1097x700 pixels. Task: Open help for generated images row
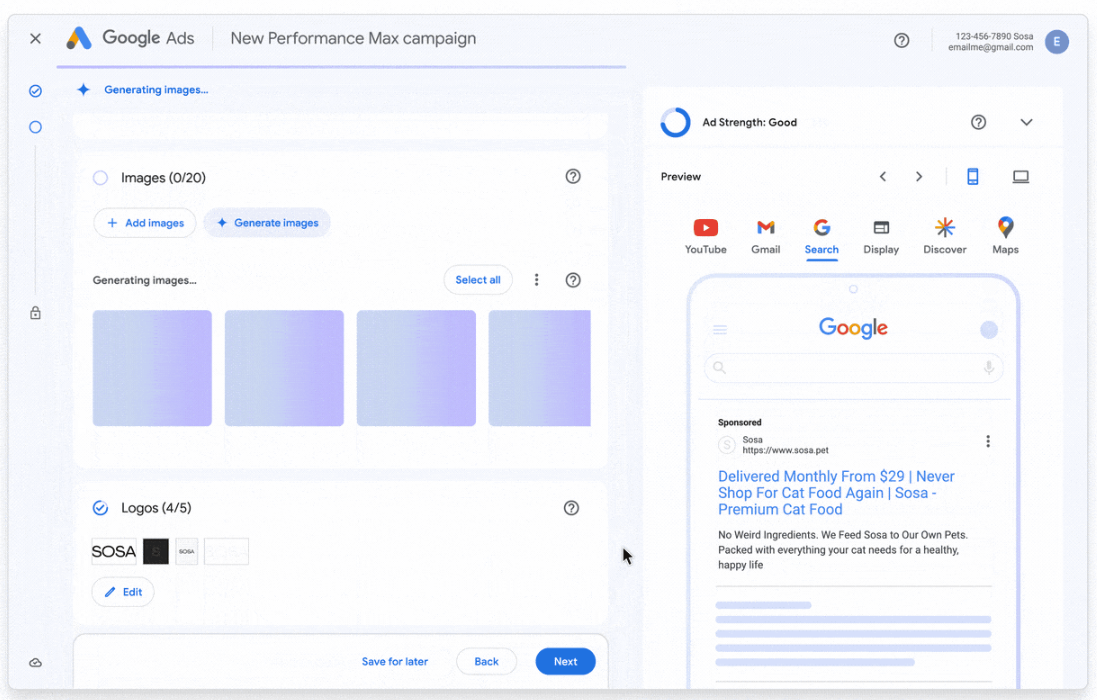point(573,280)
